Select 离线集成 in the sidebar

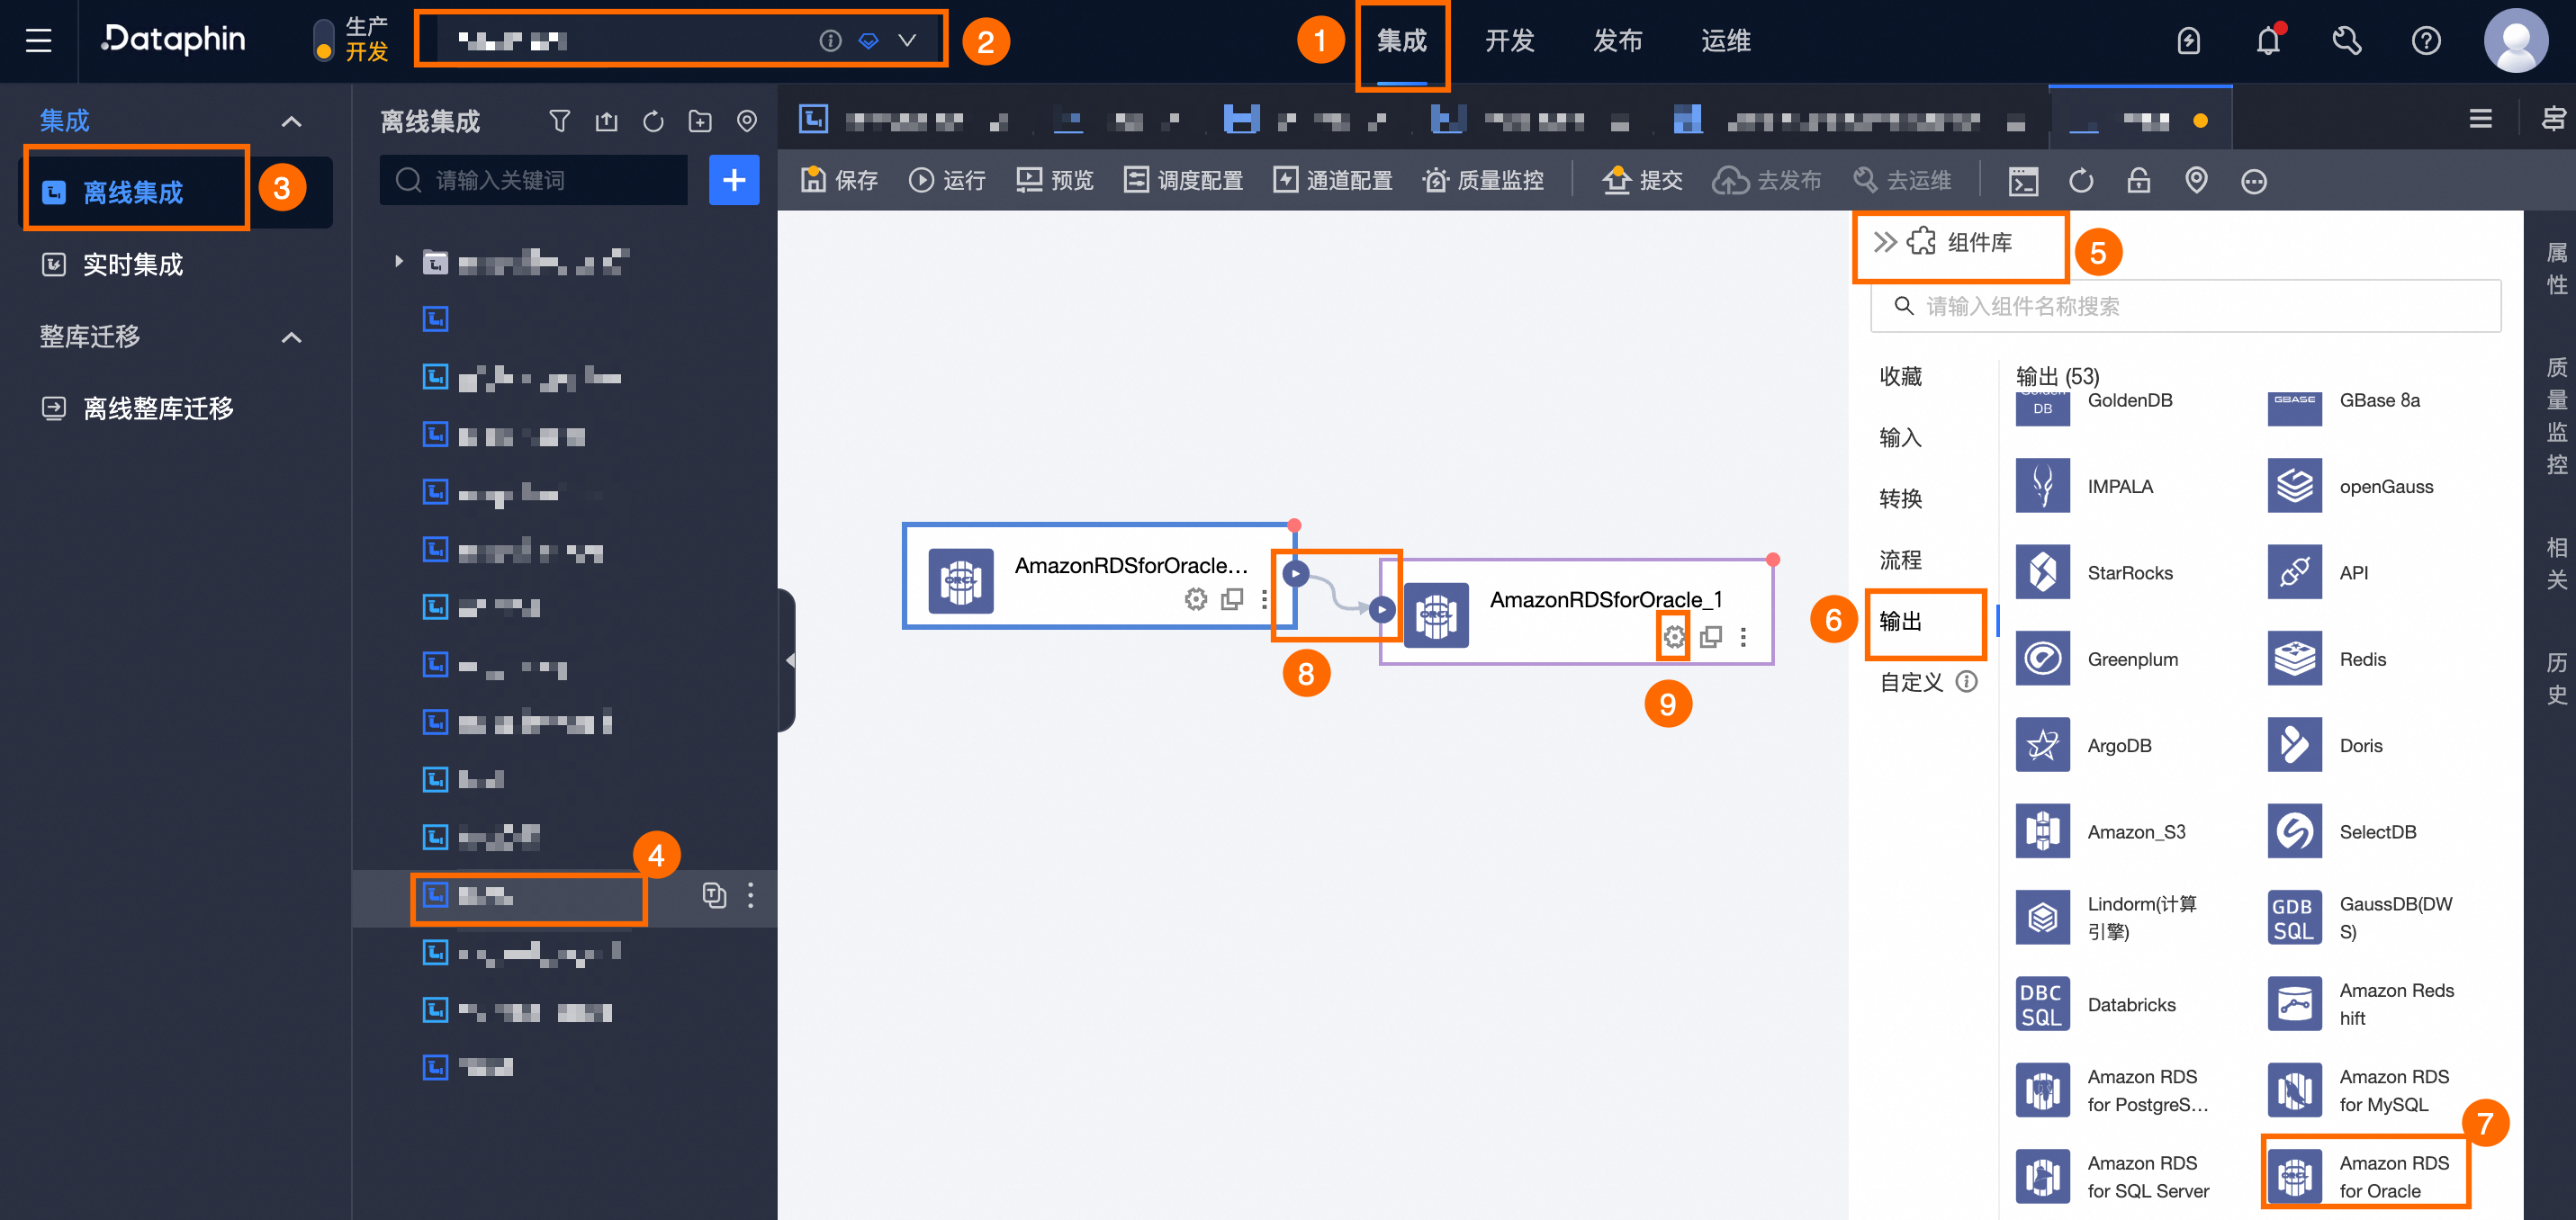pyautogui.click(x=134, y=192)
